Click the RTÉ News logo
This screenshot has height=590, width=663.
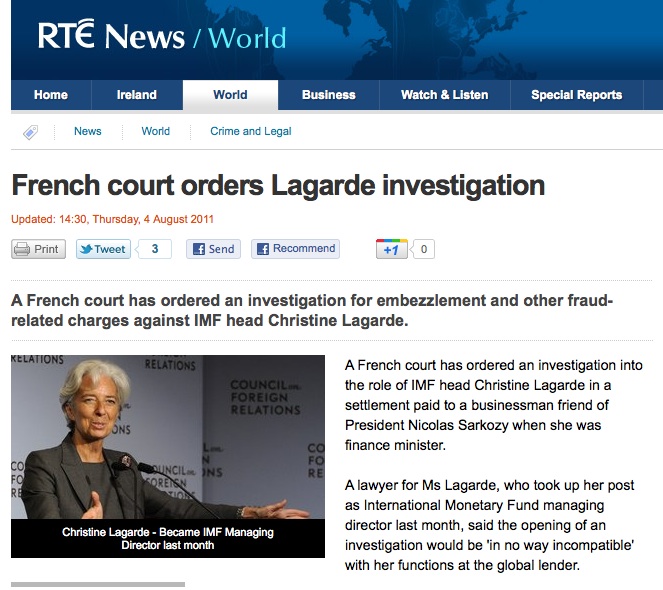pyautogui.click(x=111, y=36)
